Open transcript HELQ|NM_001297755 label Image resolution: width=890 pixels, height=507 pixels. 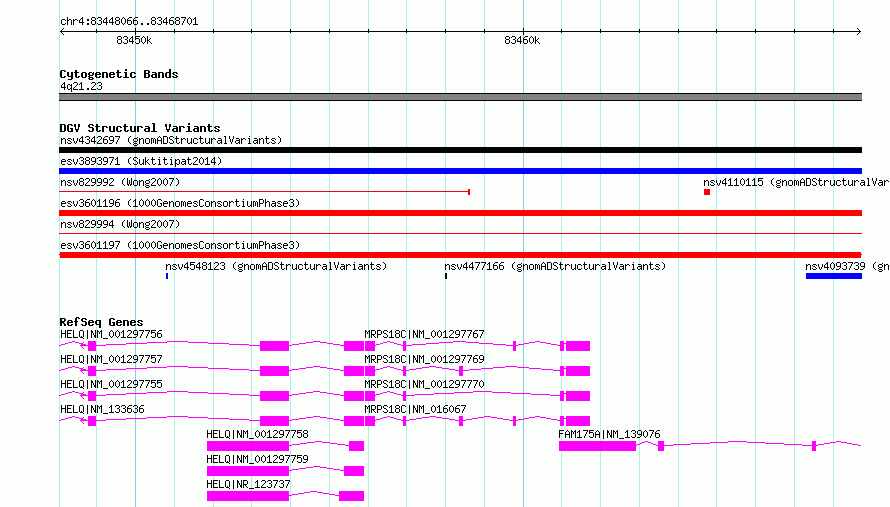(x=111, y=384)
